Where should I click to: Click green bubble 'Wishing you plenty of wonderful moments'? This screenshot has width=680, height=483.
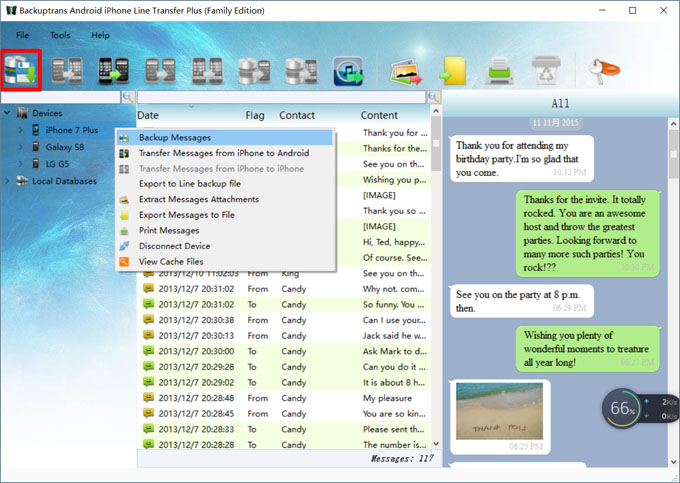point(588,349)
